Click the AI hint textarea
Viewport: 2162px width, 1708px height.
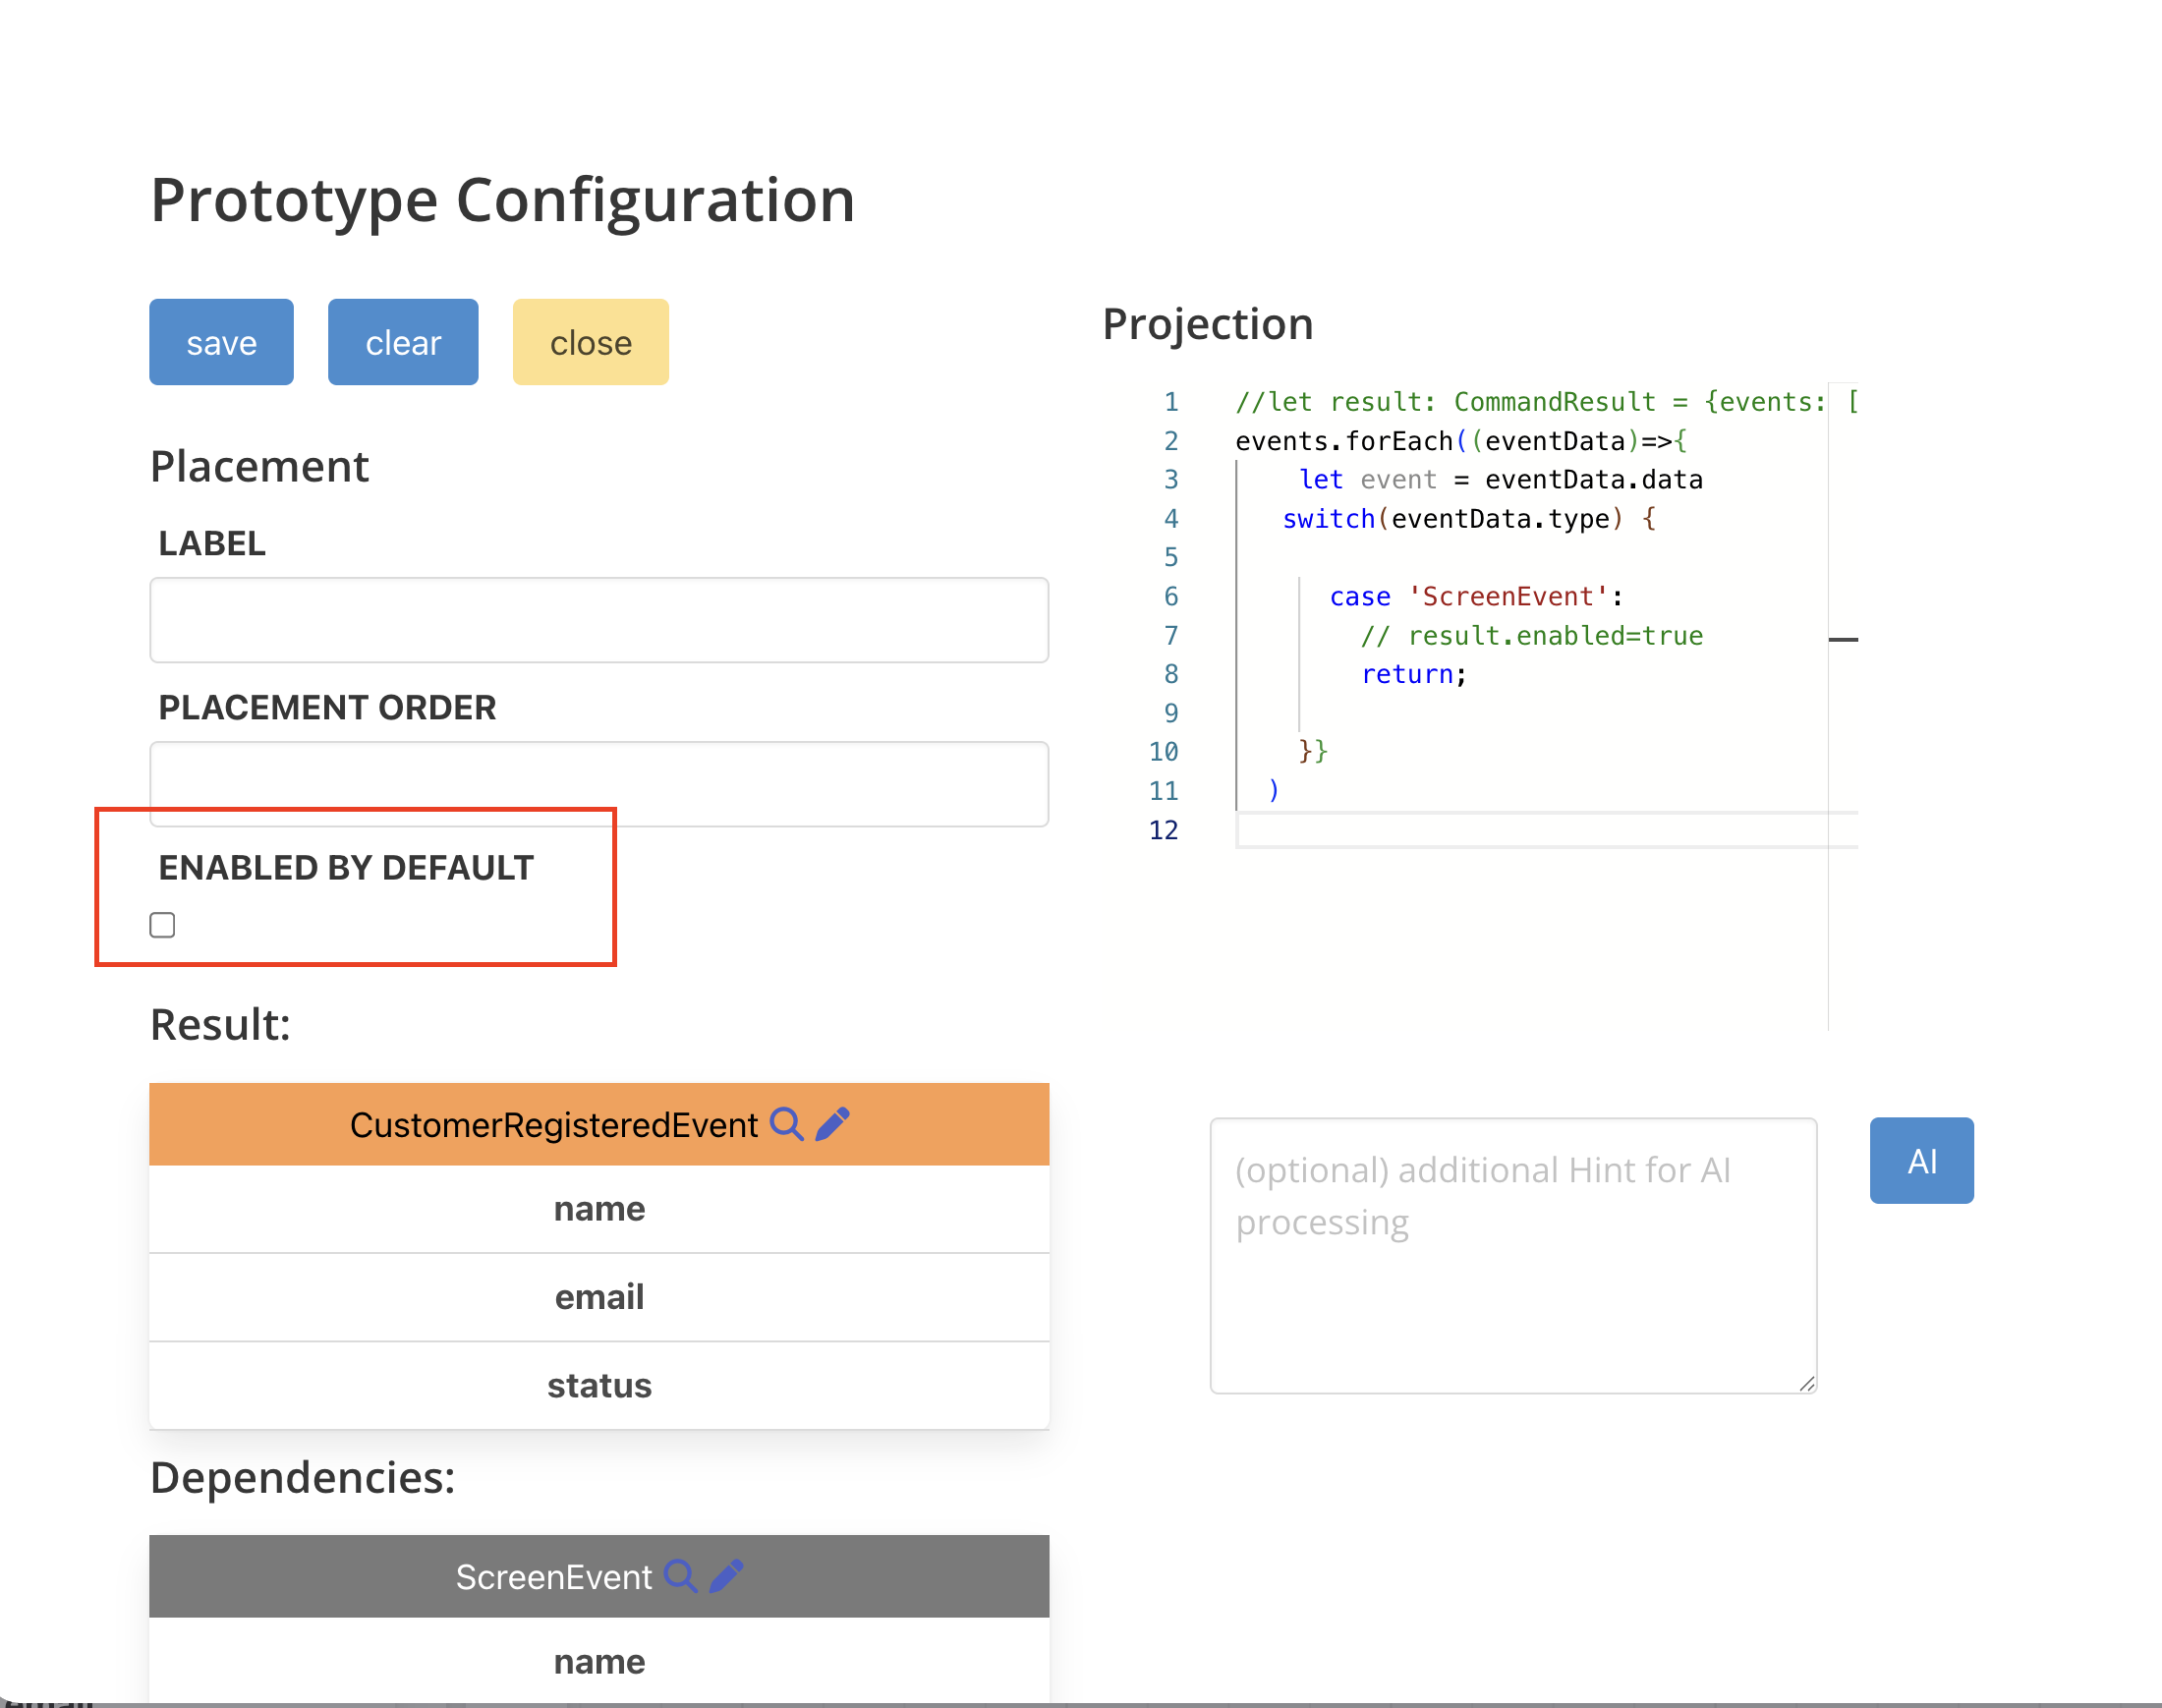click(1512, 1255)
